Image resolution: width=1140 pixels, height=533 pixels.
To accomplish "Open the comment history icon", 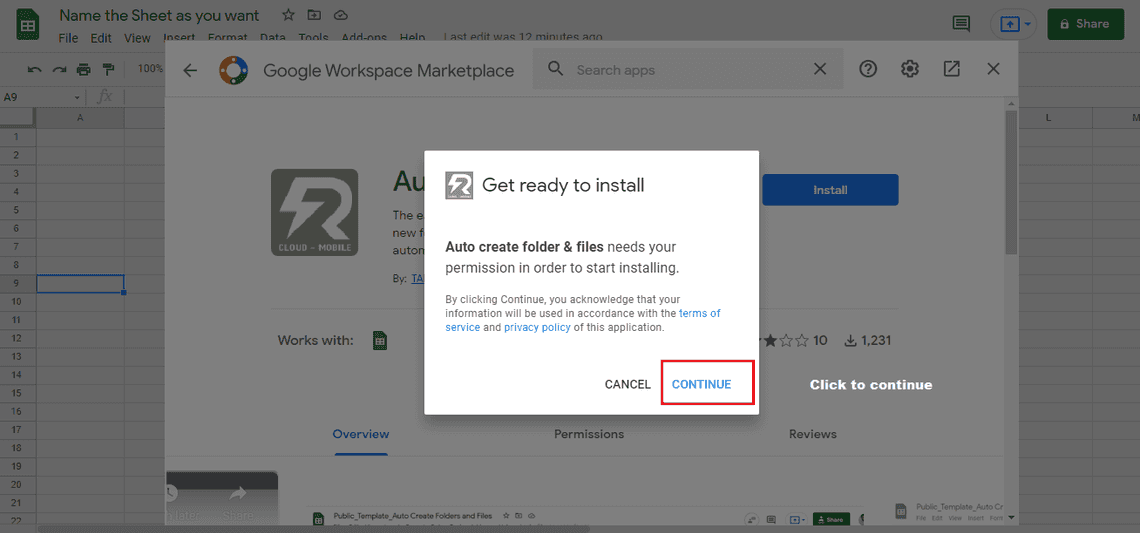I will 961,24.
